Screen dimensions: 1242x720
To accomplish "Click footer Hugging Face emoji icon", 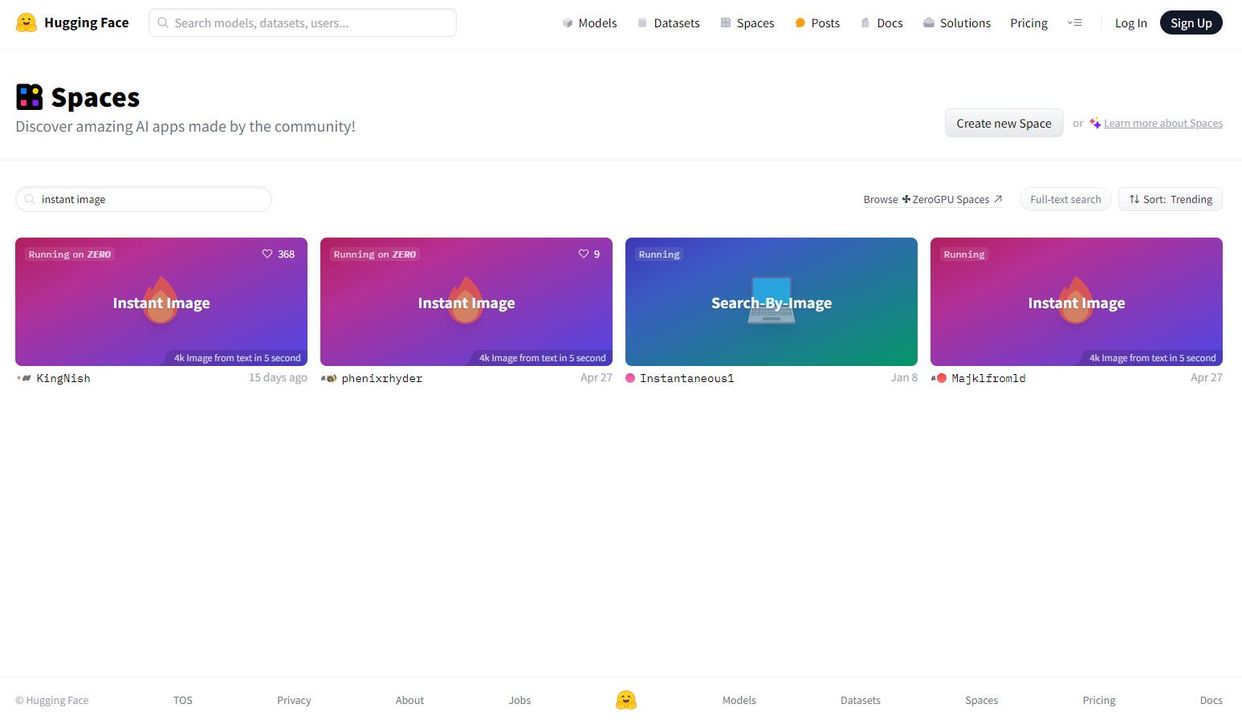I will click(x=626, y=700).
